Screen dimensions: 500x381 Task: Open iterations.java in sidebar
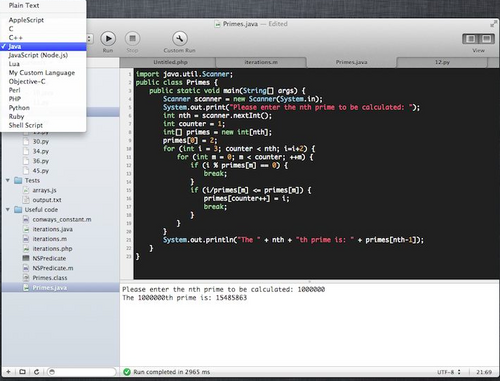(52, 229)
